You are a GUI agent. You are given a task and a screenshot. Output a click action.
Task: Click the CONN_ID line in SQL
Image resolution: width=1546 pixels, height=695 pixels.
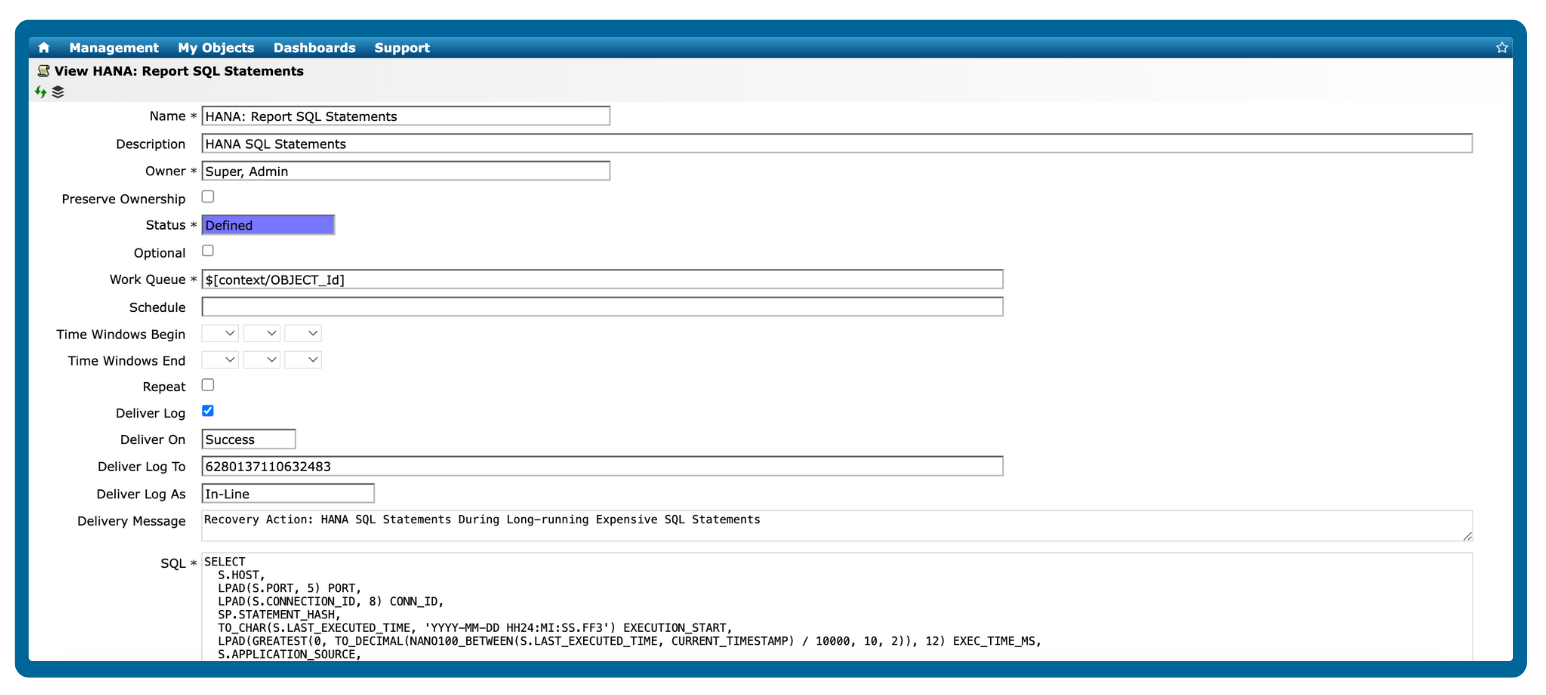point(331,601)
